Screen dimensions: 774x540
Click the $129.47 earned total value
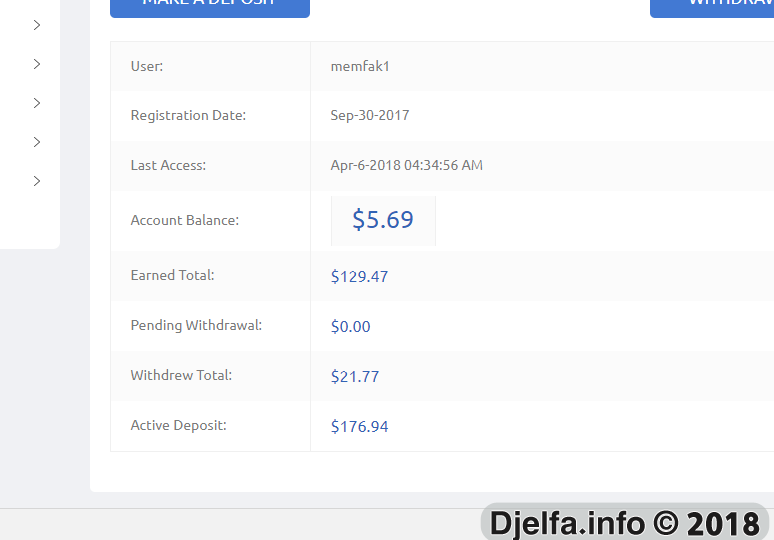click(x=359, y=276)
